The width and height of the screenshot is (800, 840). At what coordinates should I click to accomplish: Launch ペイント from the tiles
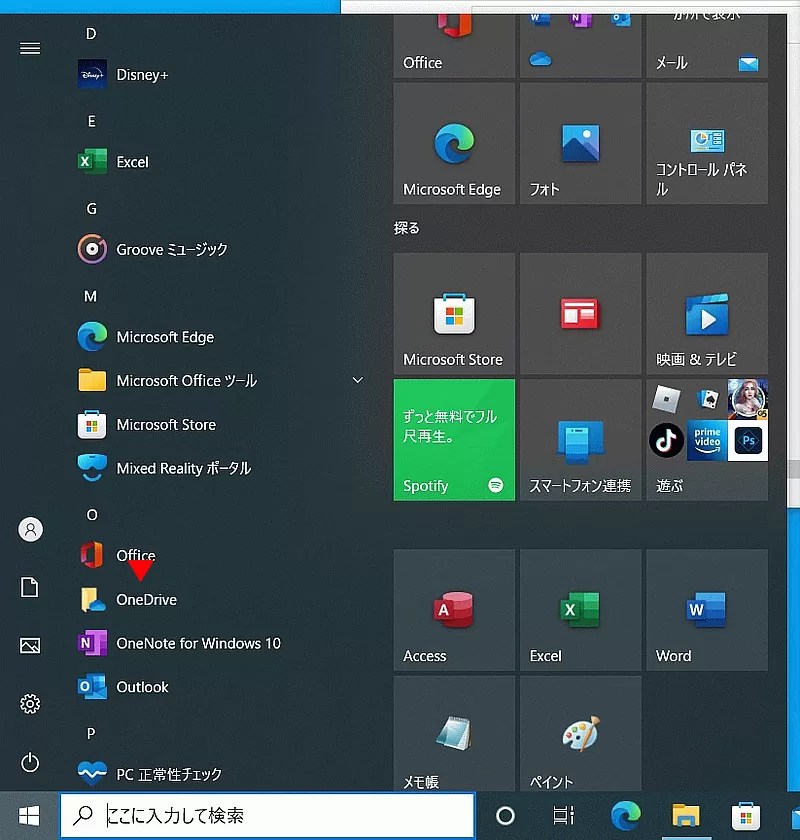tap(580, 735)
